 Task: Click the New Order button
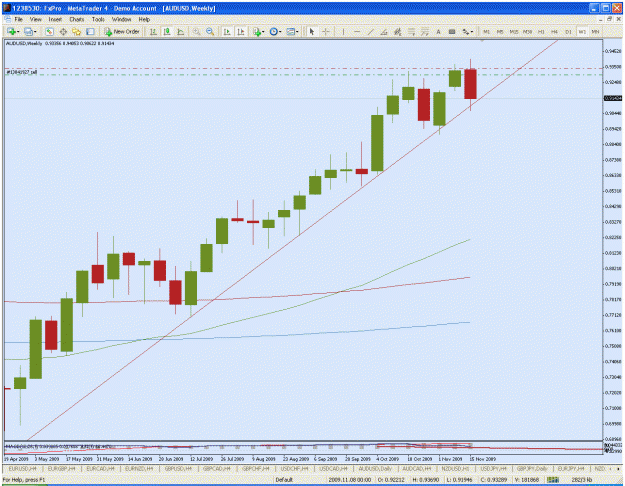point(122,31)
